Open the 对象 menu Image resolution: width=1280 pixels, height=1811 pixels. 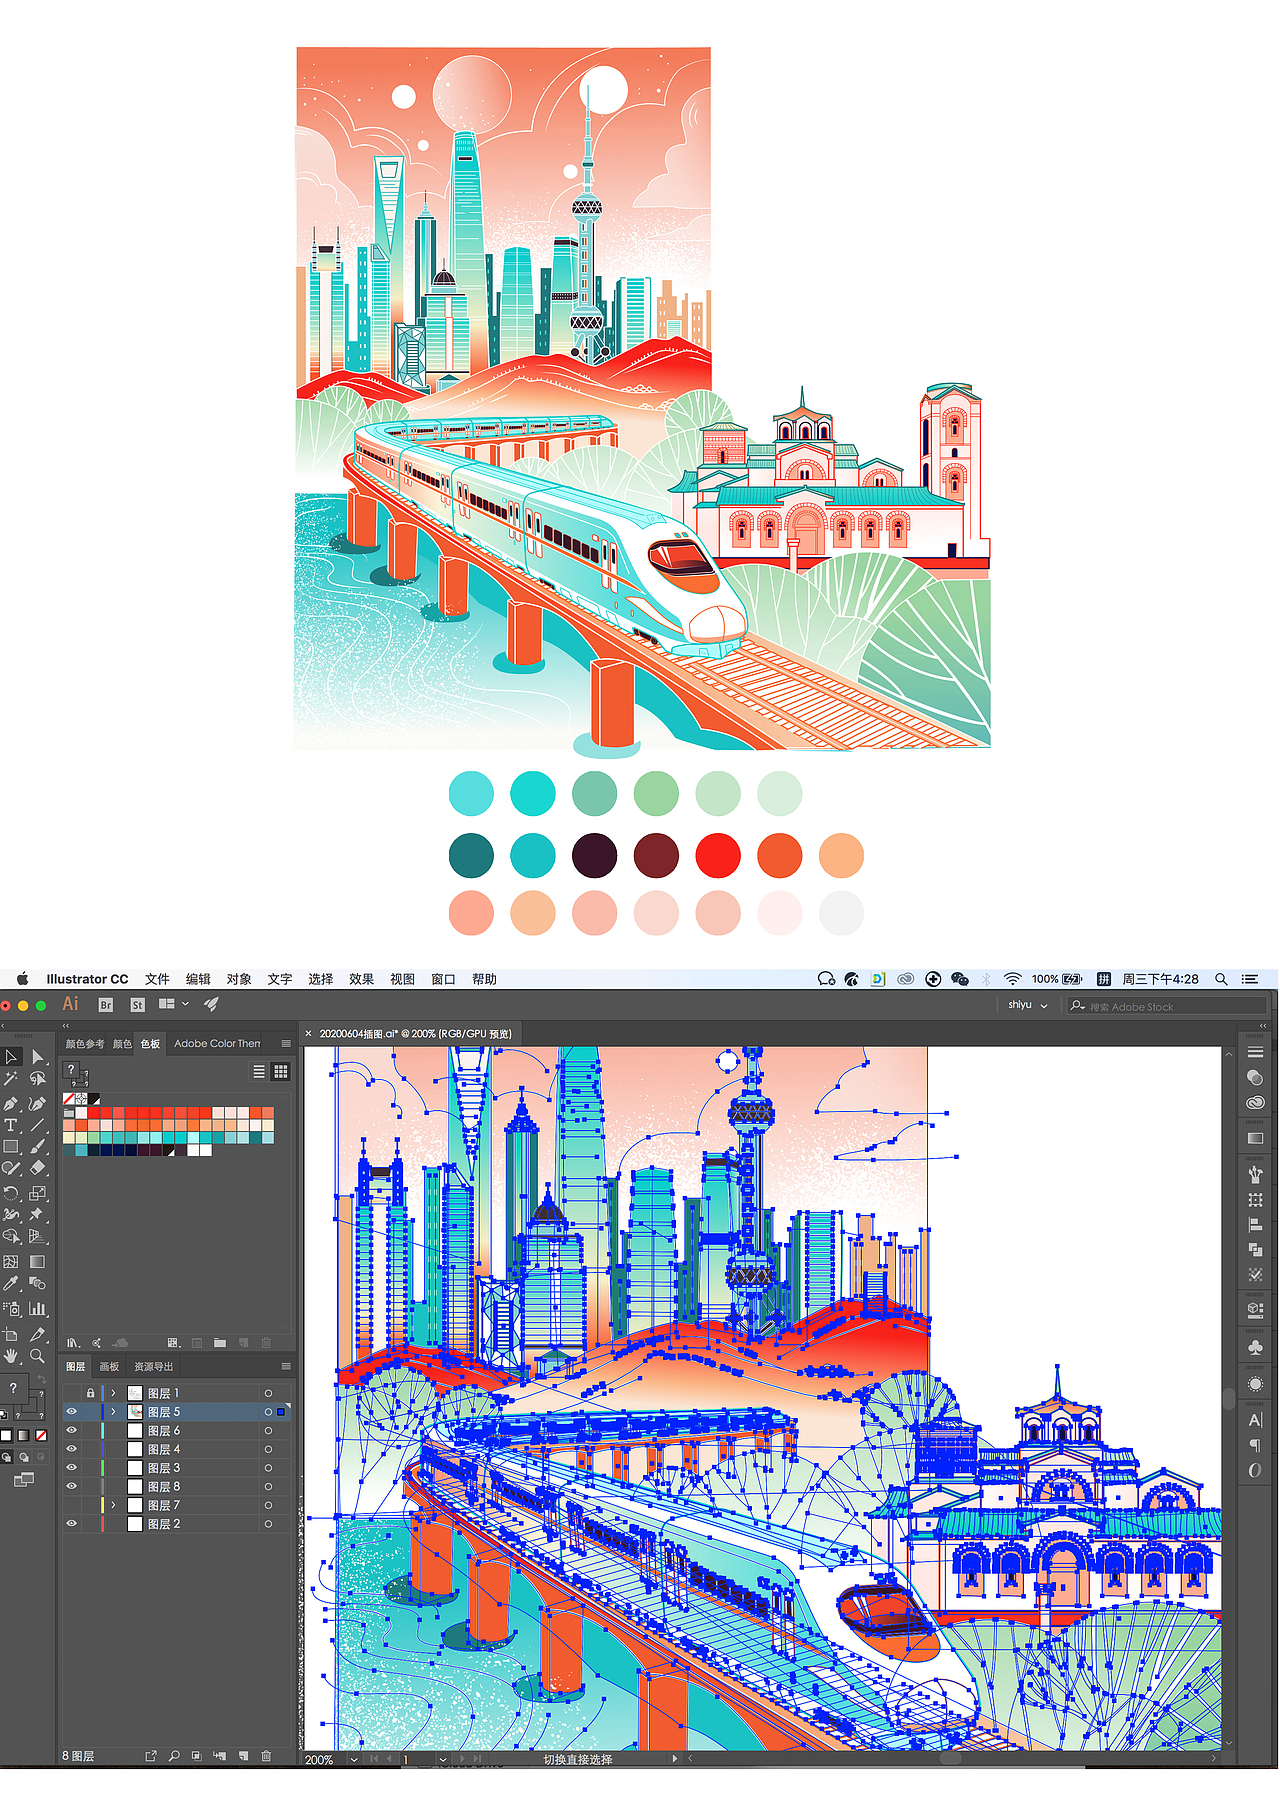tap(239, 979)
